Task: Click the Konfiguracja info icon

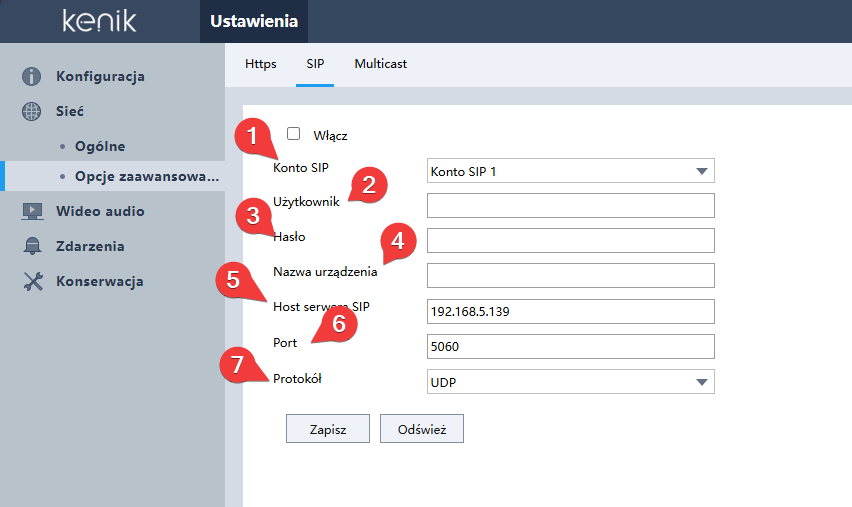Action: click(x=32, y=76)
